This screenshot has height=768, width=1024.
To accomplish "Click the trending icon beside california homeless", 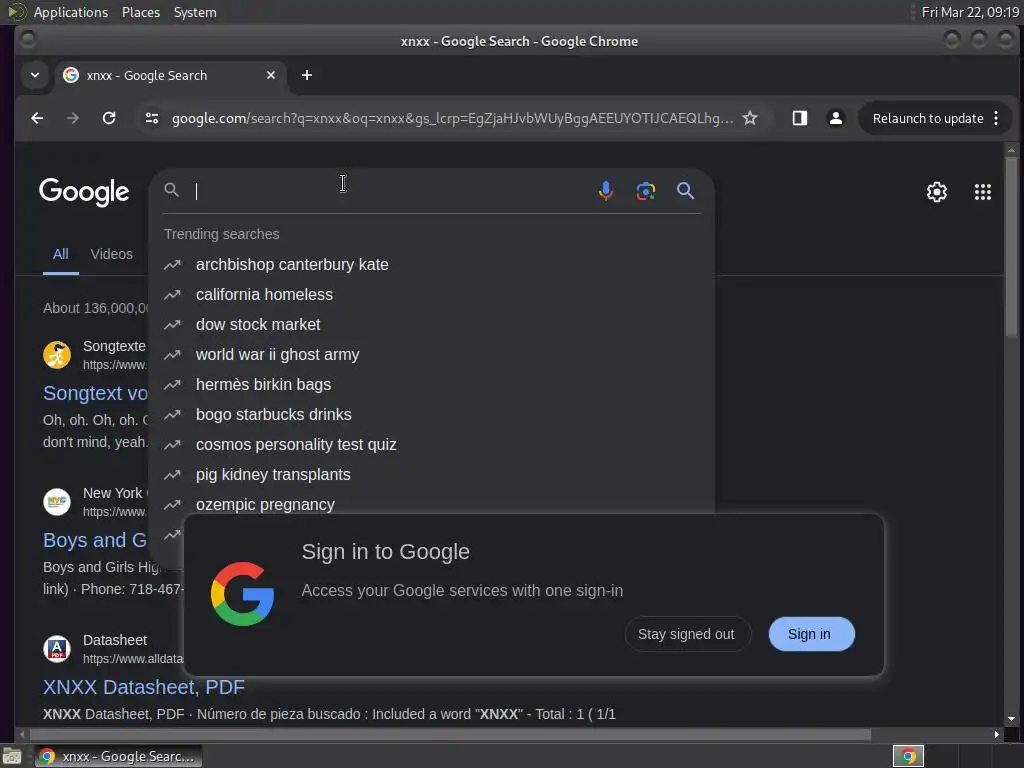I will pyautogui.click(x=172, y=295).
